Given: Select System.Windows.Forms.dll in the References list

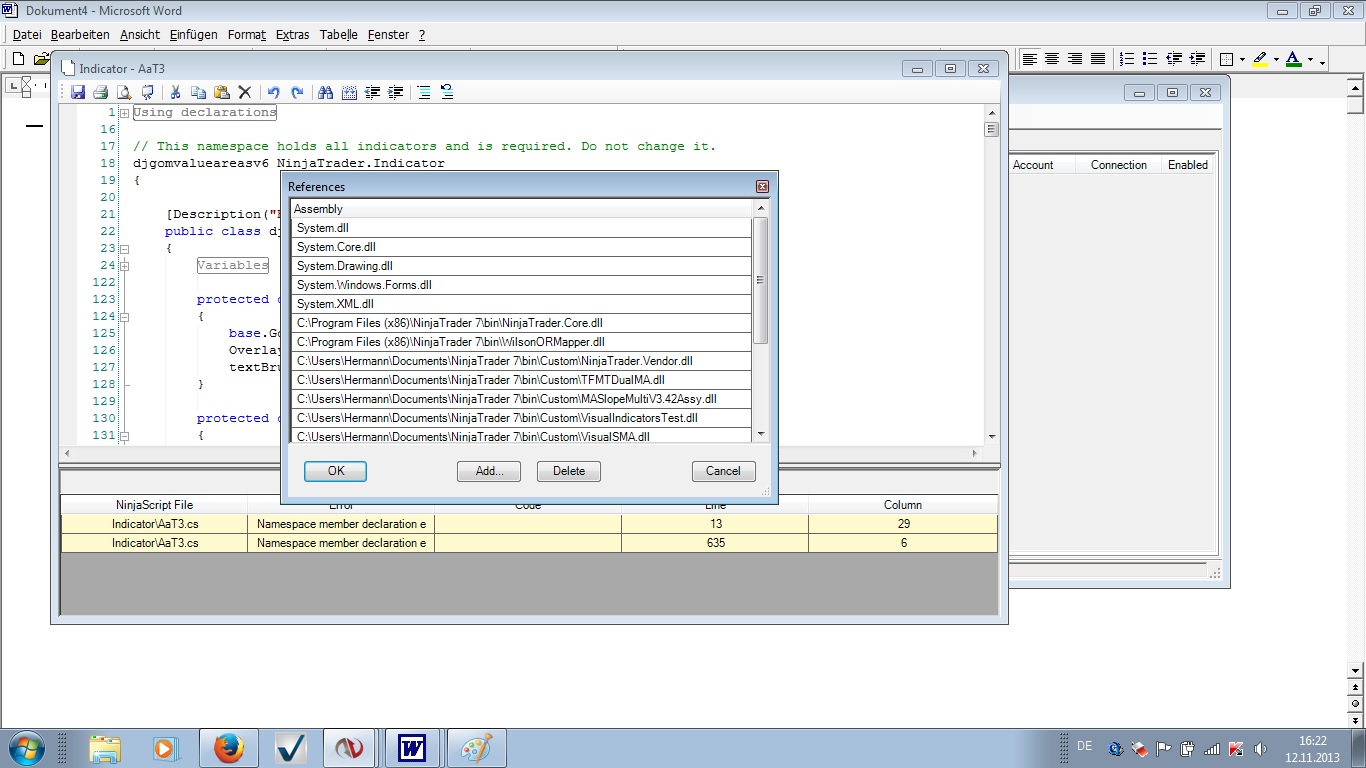Looking at the screenshot, I should pos(521,285).
